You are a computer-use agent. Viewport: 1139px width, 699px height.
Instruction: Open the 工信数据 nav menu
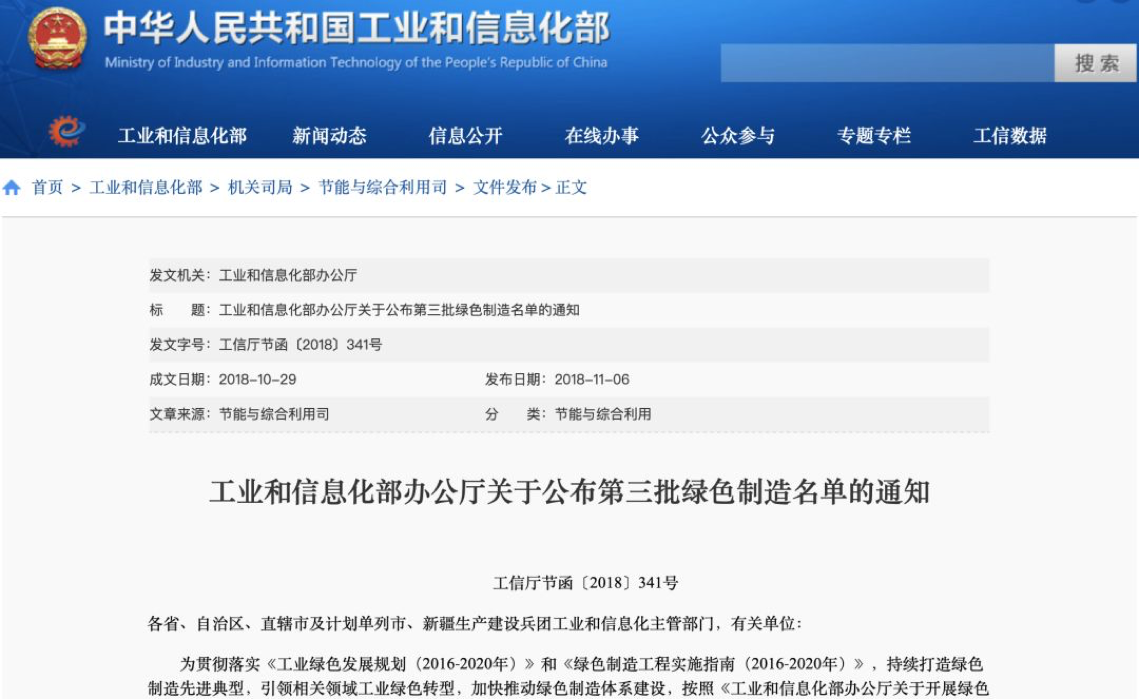[x=1010, y=136]
